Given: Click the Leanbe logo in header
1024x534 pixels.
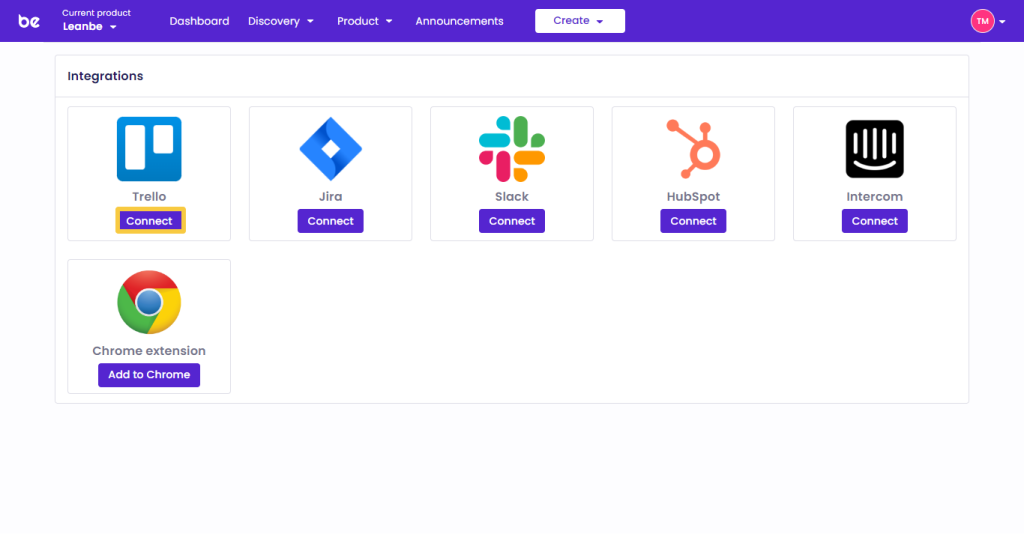Looking at the screenshot, I should [29, 21].
